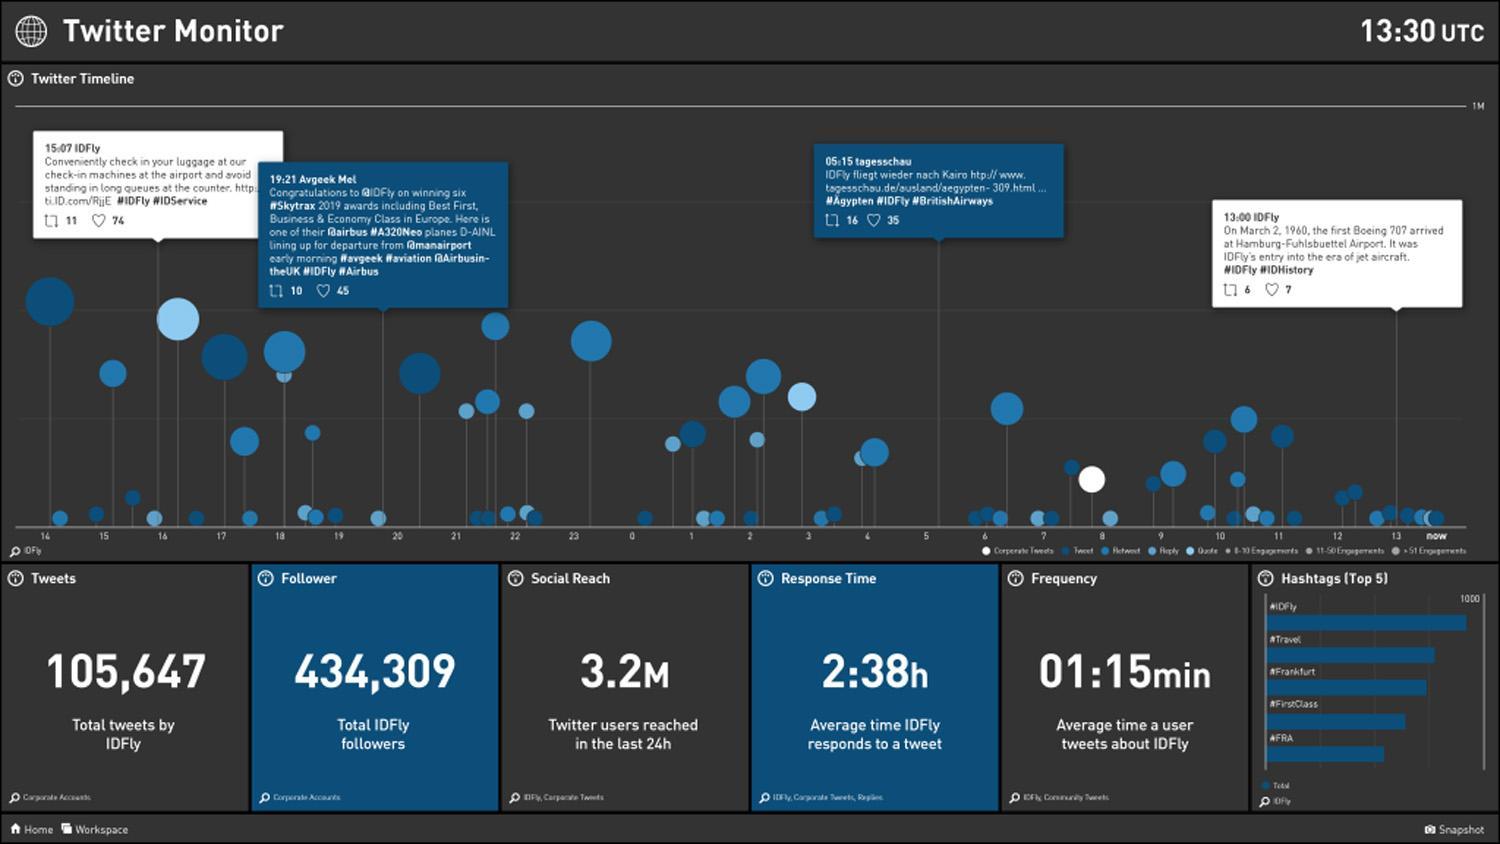Toggle the Tweet legend entry
The width and height of the screenshot is (1500, 844).
pos(1077,551)
